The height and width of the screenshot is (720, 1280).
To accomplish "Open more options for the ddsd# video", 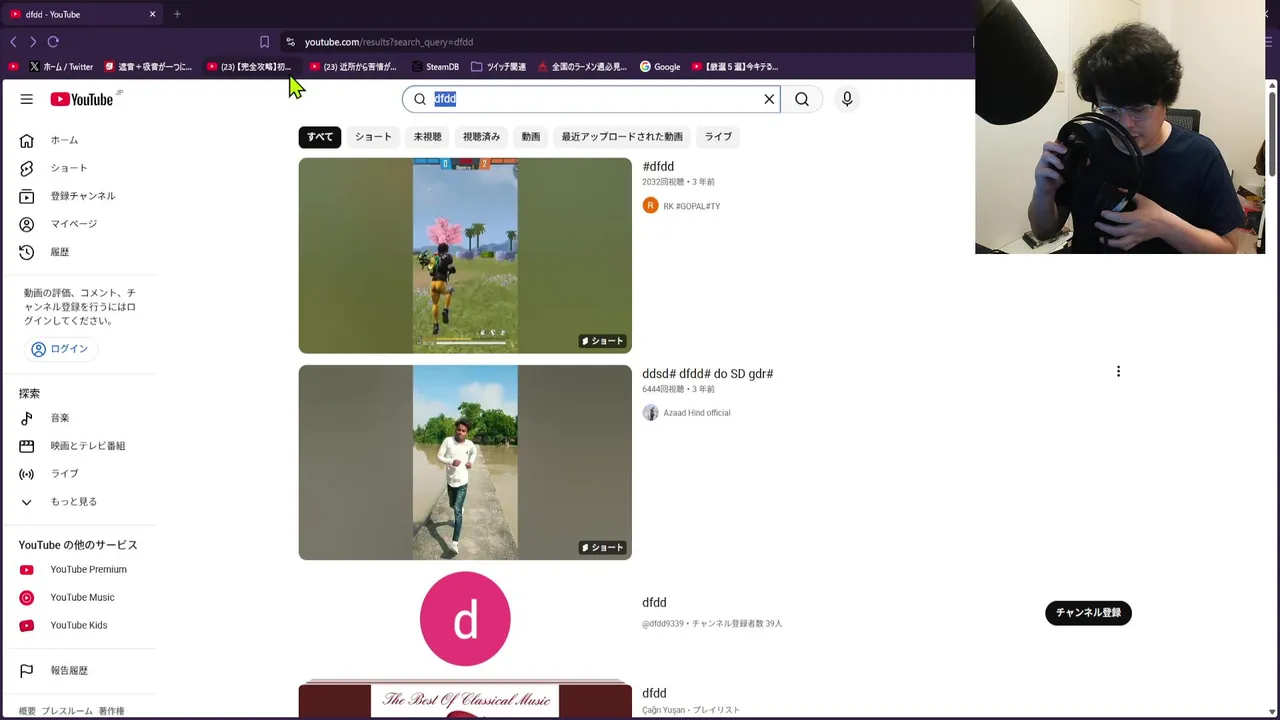I will pyautogui.click(x=1118, y=372).
